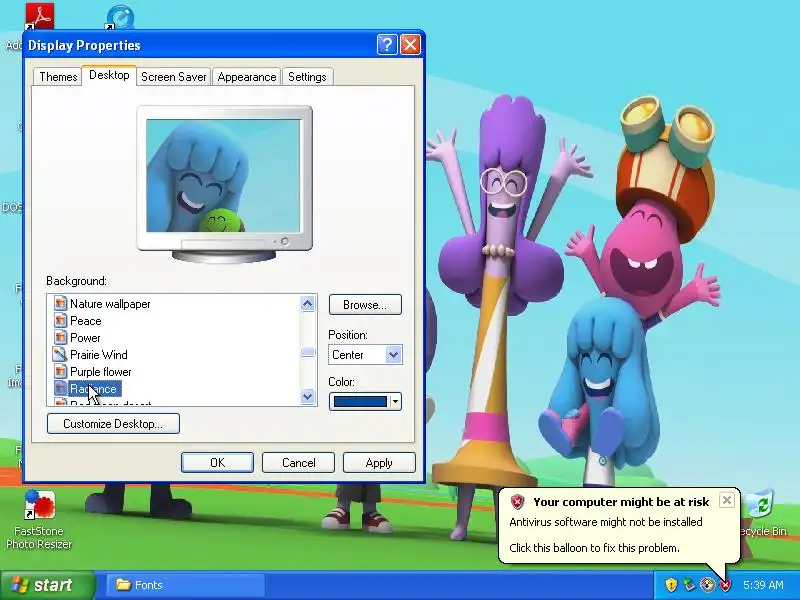Close the security alert balloon
Image resolution: width=800 pixels, height=600 pixels.
[727, 500]
